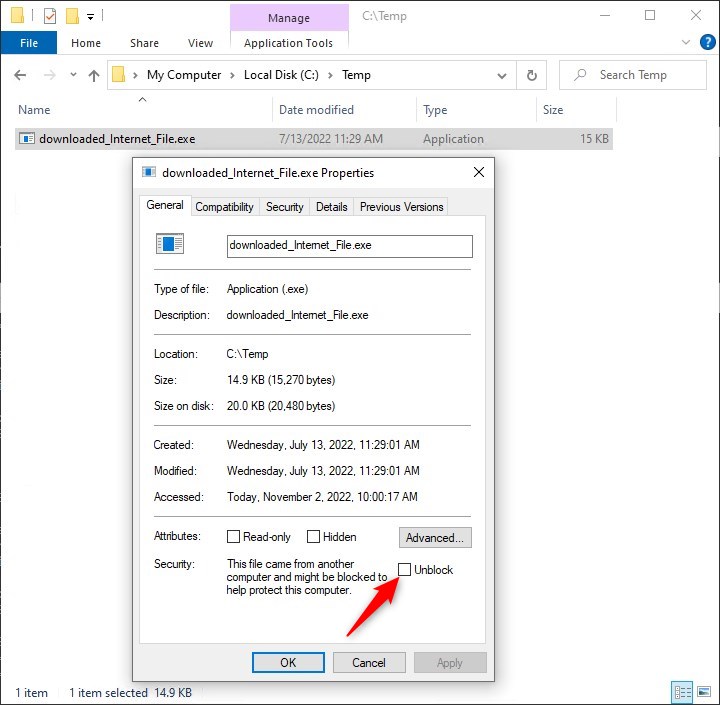The height and width of the screenshot is (705, 720).
Task: Click the New folder quick access icon
Action: point(72,16)
